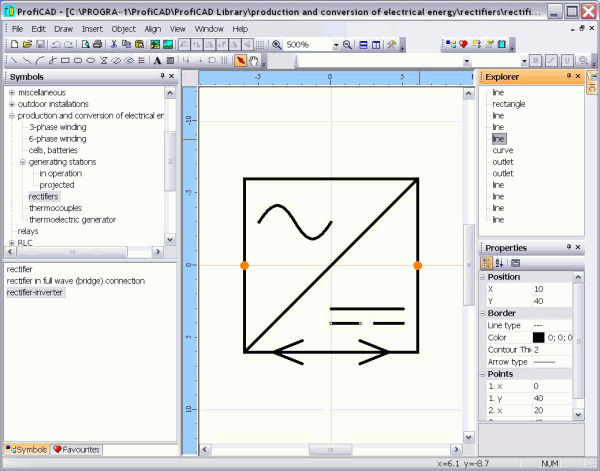Click the Print icon
600x471 pixels.
coord(98,45)
